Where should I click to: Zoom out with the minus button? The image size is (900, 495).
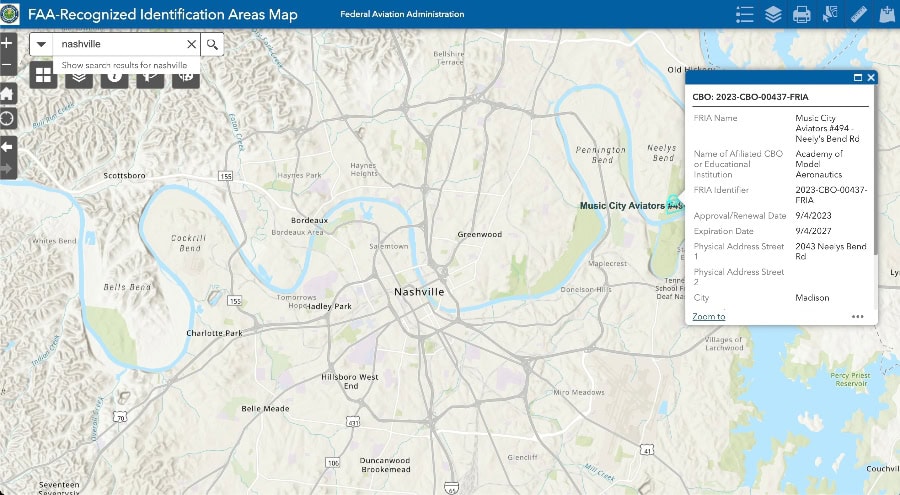click(7, 66)
